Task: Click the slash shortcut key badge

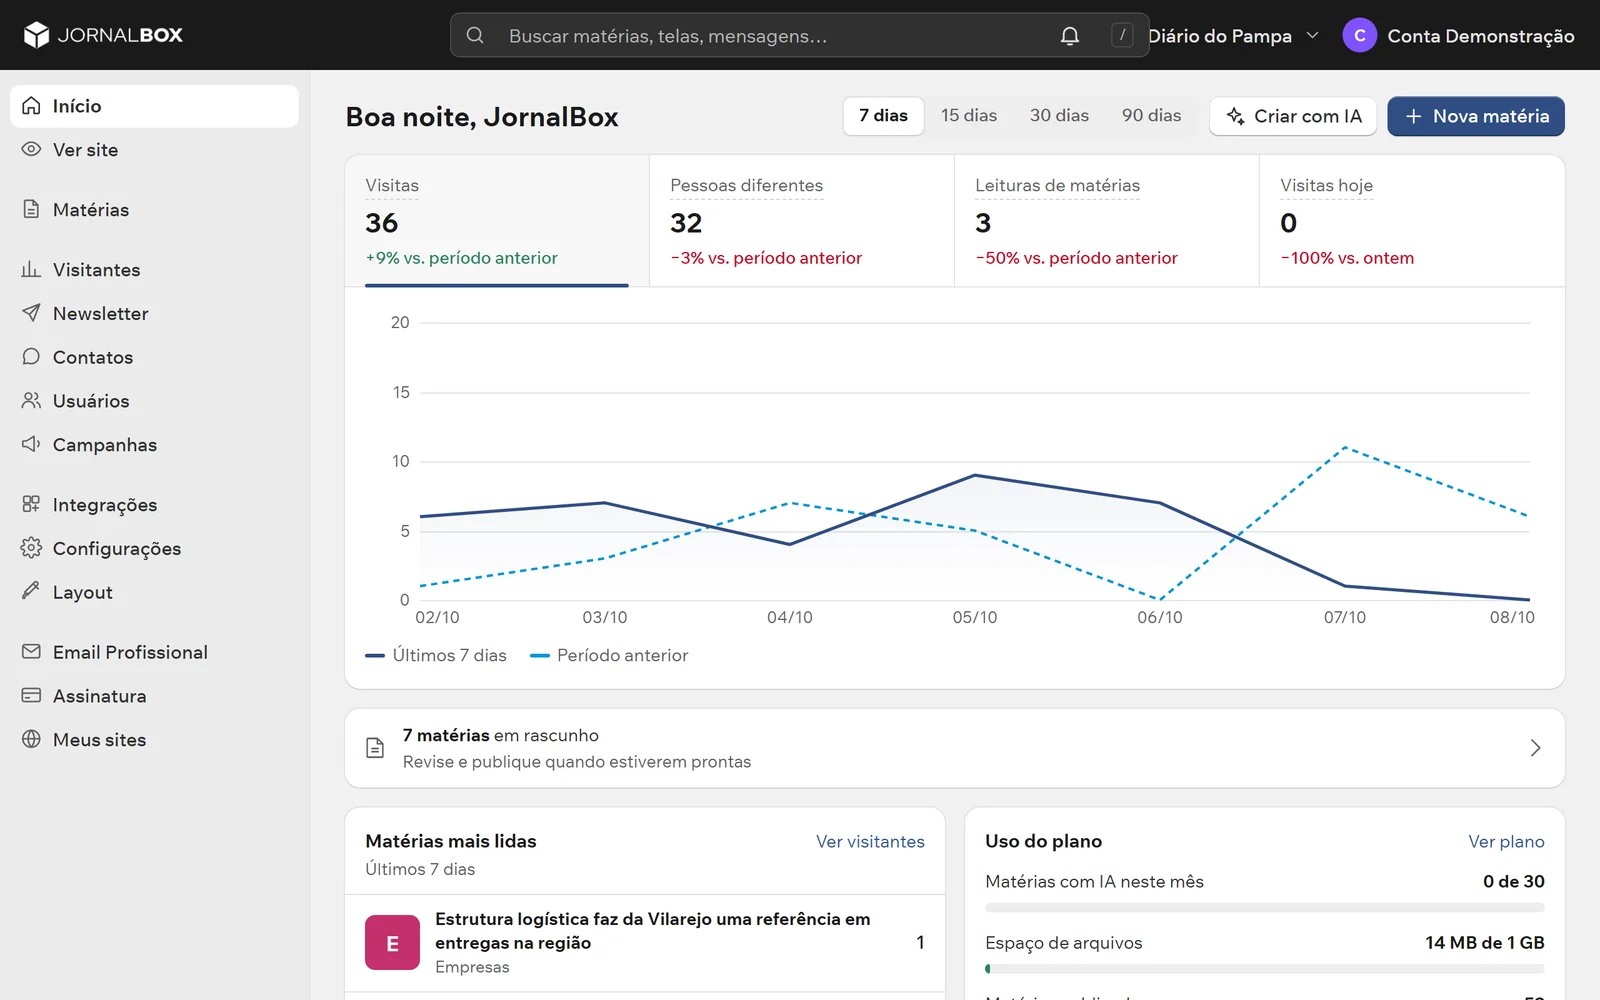Action: (1122, 35)
